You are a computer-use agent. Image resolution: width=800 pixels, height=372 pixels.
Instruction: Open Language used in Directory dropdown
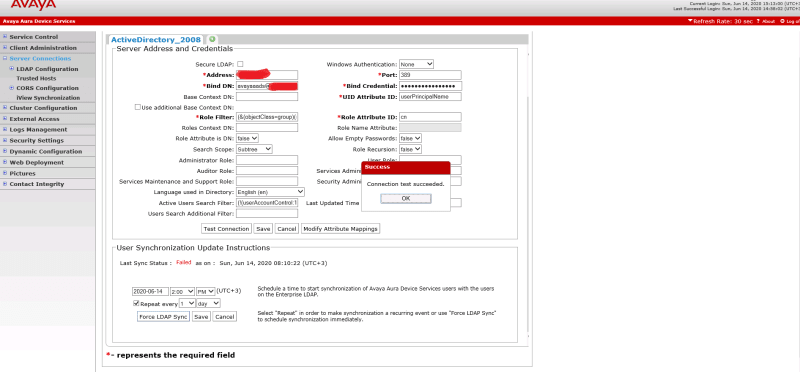click(x=270, y=192)
